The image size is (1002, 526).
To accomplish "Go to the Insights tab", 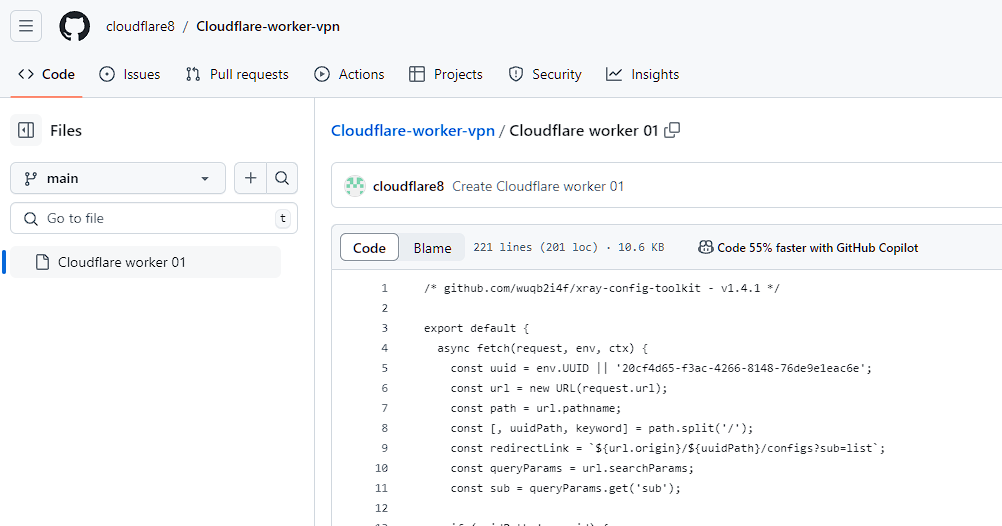I will click(642, 74).
